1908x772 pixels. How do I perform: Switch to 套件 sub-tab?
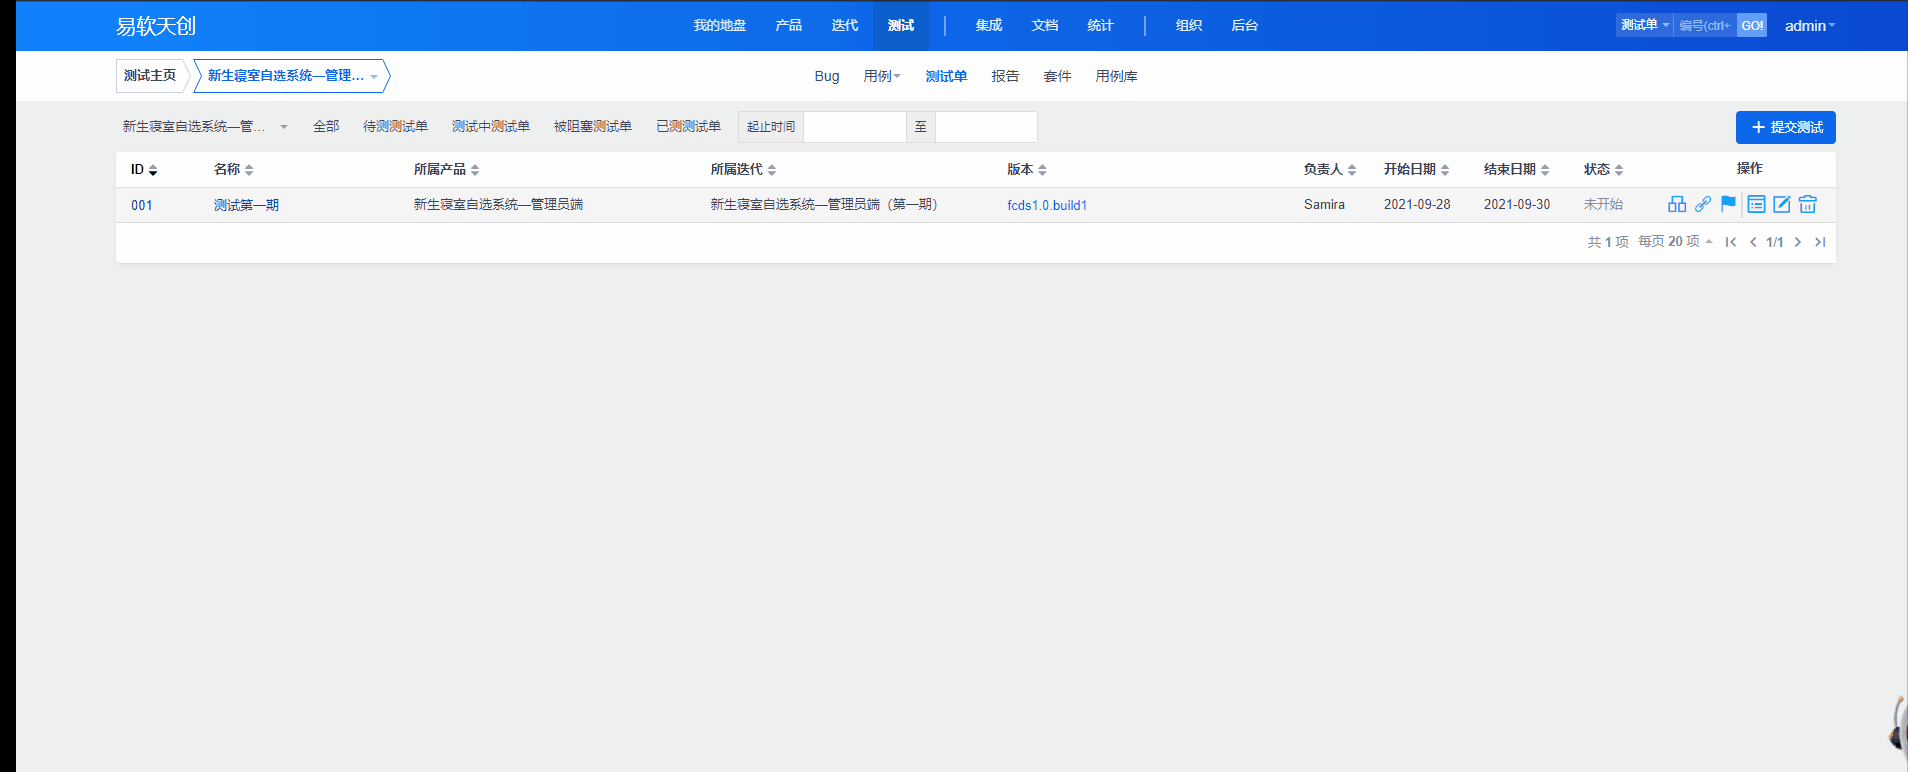tap(1057, 76)
